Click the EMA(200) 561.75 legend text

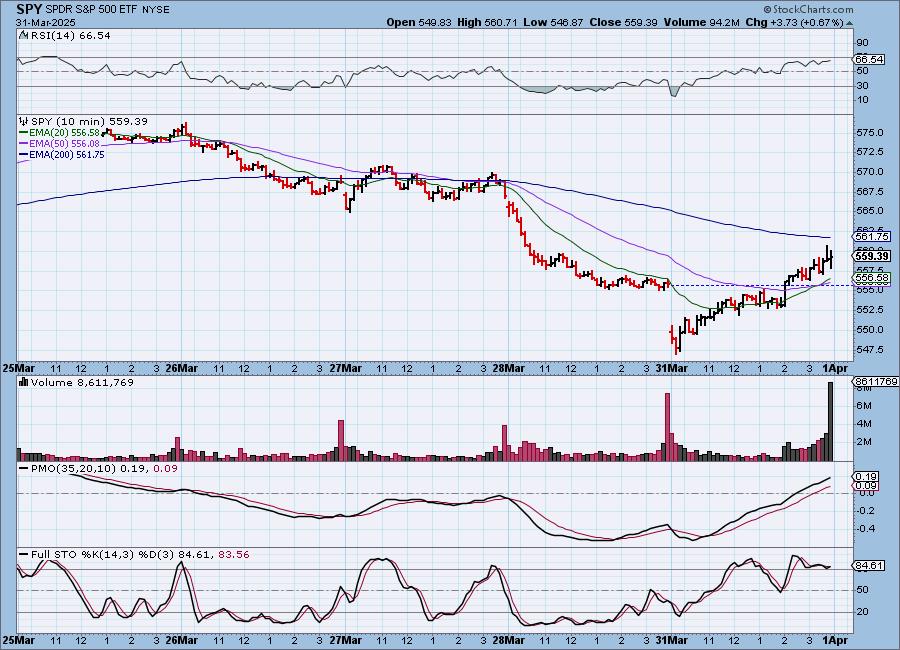click(67, 154)
